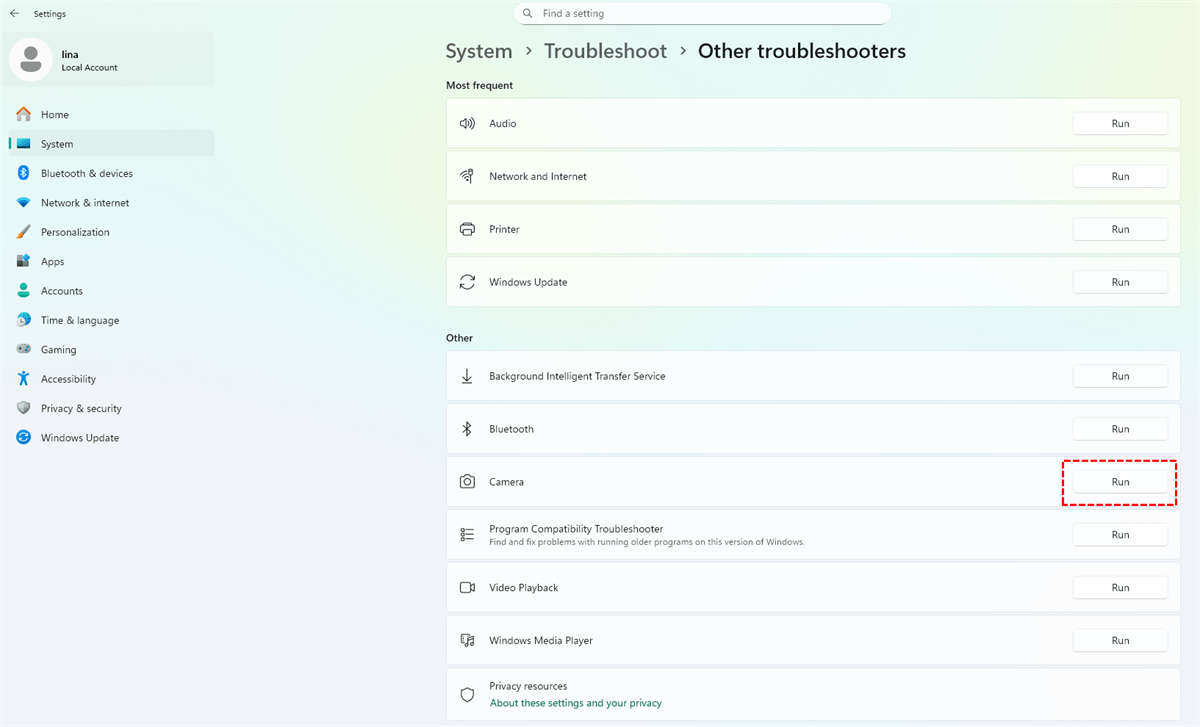The width and height of the screenshot is (1200, 727).
Task: Click the Bluetooth & devices sidebar icon
Action: [23, 173]
